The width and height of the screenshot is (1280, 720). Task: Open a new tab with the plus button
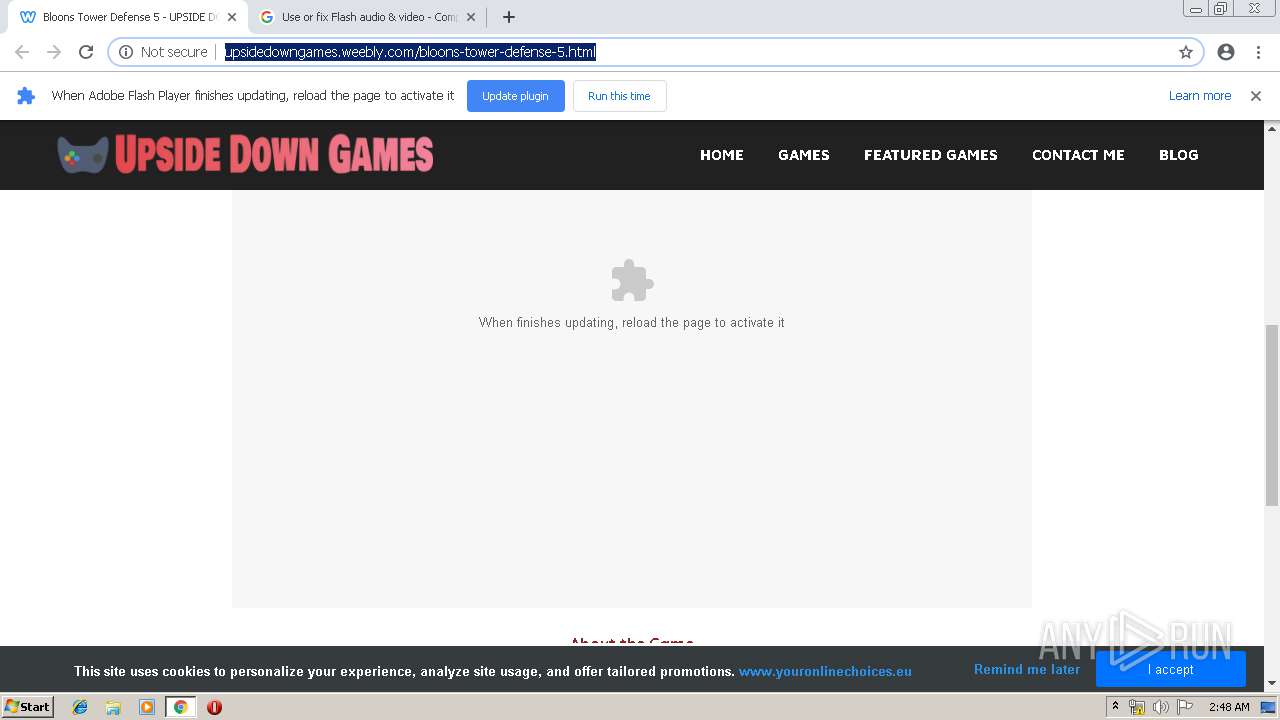[x=508, y=17]
